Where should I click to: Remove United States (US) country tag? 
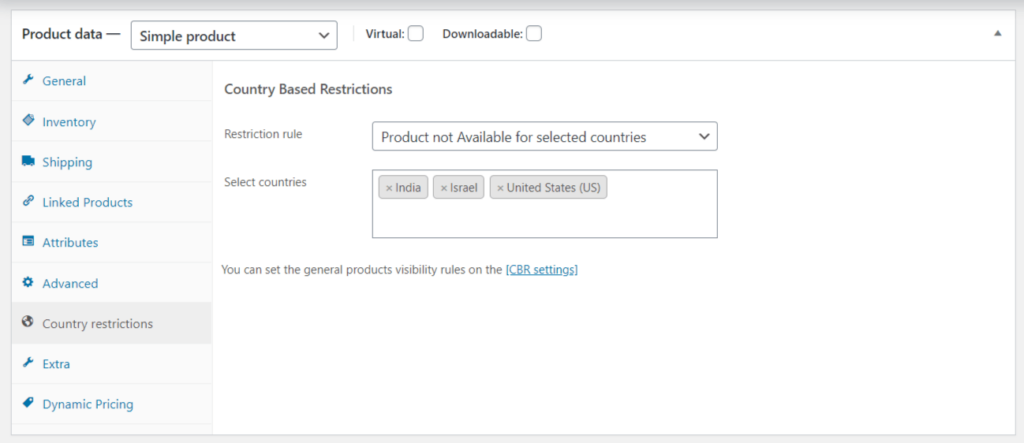coord(500,188)
